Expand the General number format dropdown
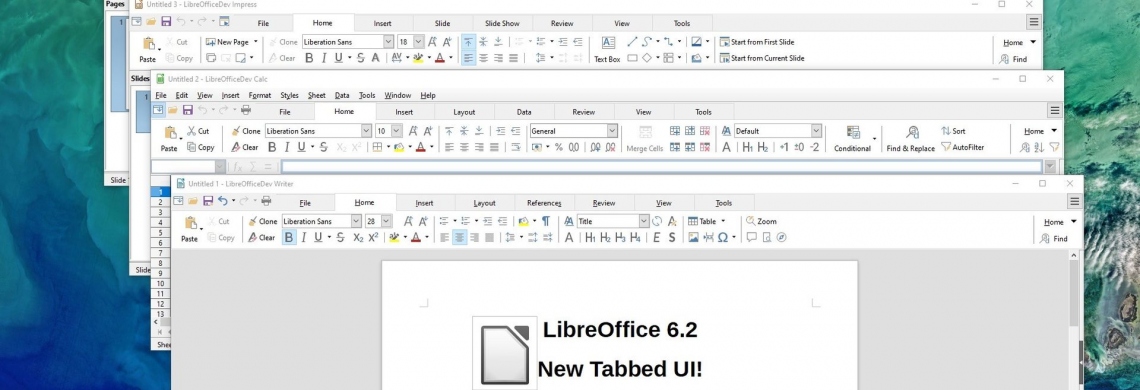Viewport: 1140px width, 390px height. click(x=612, y=131)
